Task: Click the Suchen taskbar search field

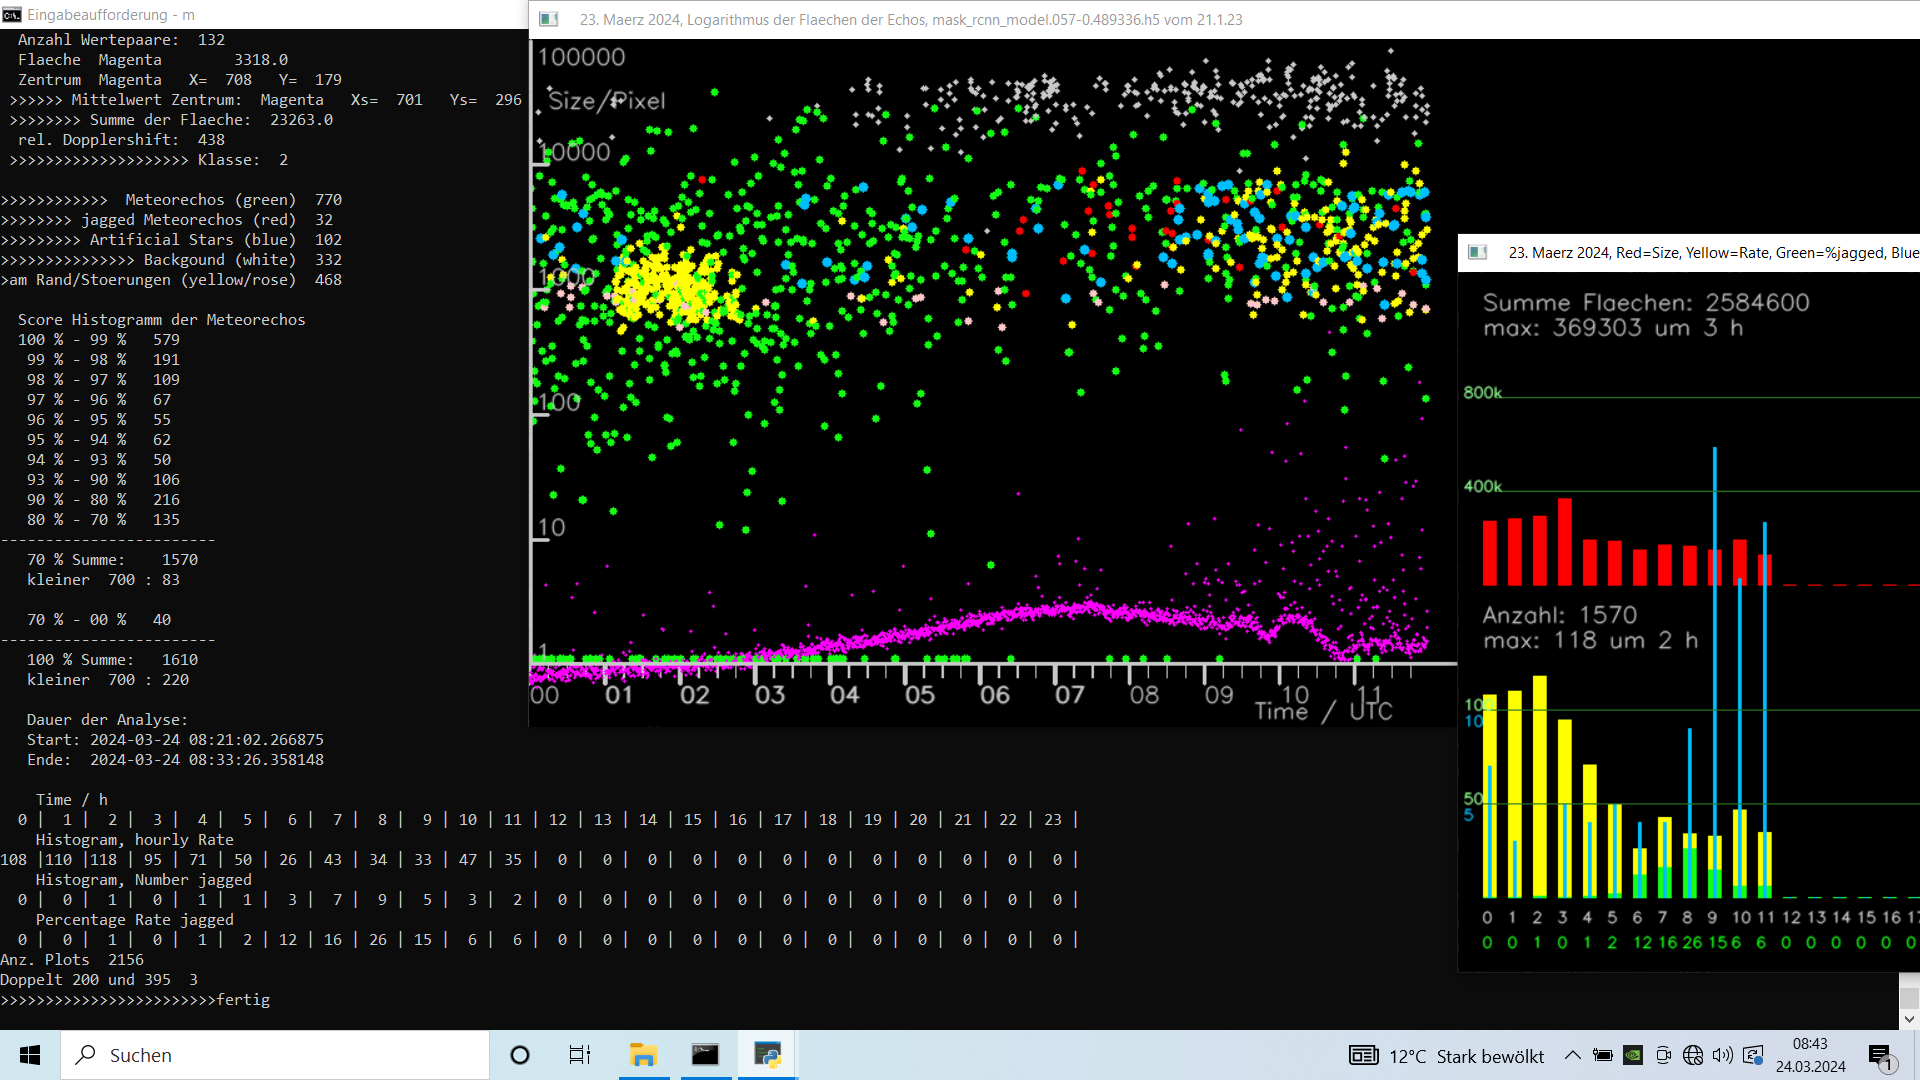Action: point(276,1055)
